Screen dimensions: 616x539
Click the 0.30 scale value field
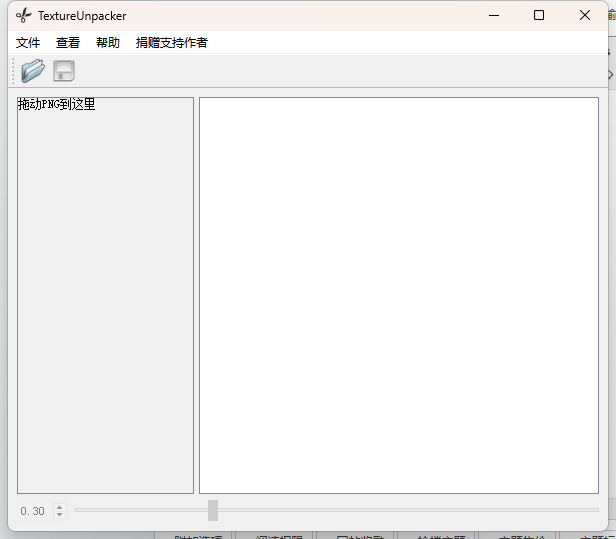[35, 511]
